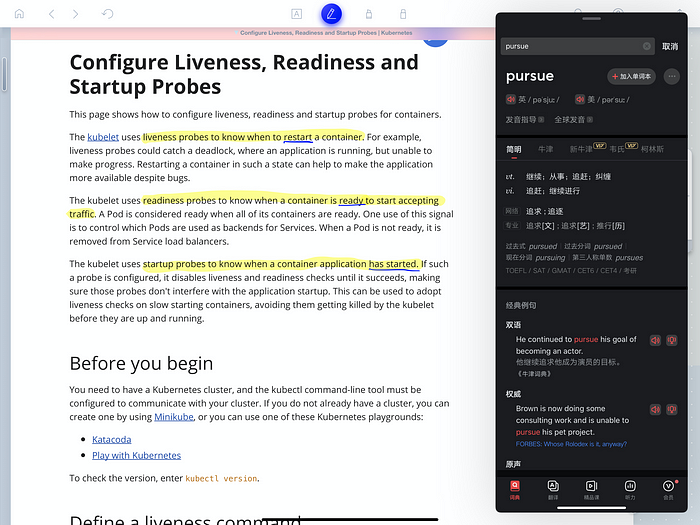This screenshot has height=525, width=700.
Task: Play audio for the Forbes example sentence
Action: 655,409
